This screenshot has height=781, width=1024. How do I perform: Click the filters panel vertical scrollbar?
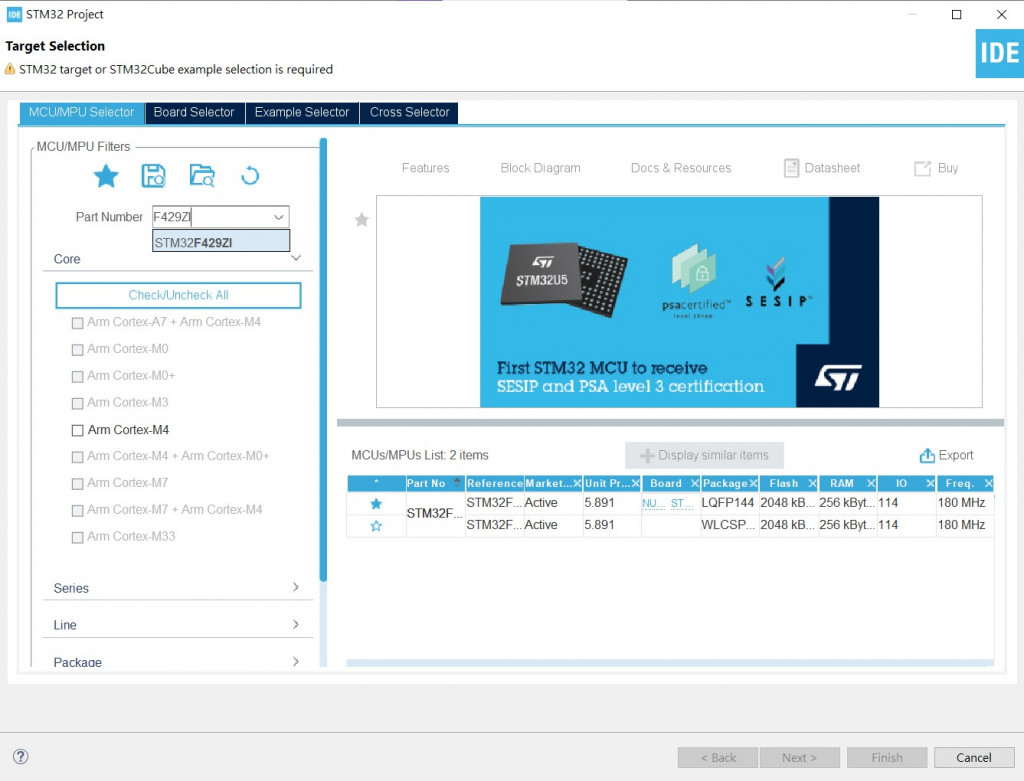click(323, 359)
